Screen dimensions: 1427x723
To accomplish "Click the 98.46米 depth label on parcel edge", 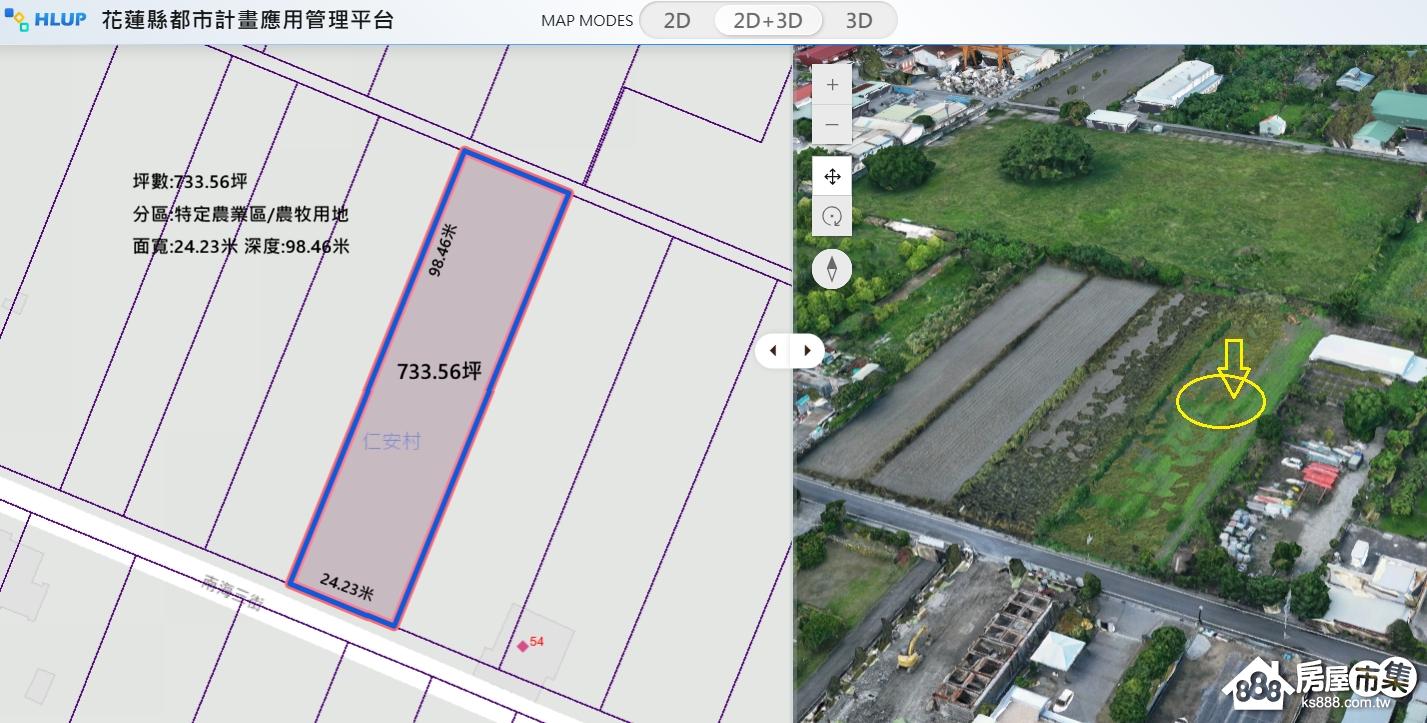I will point(441,250).
